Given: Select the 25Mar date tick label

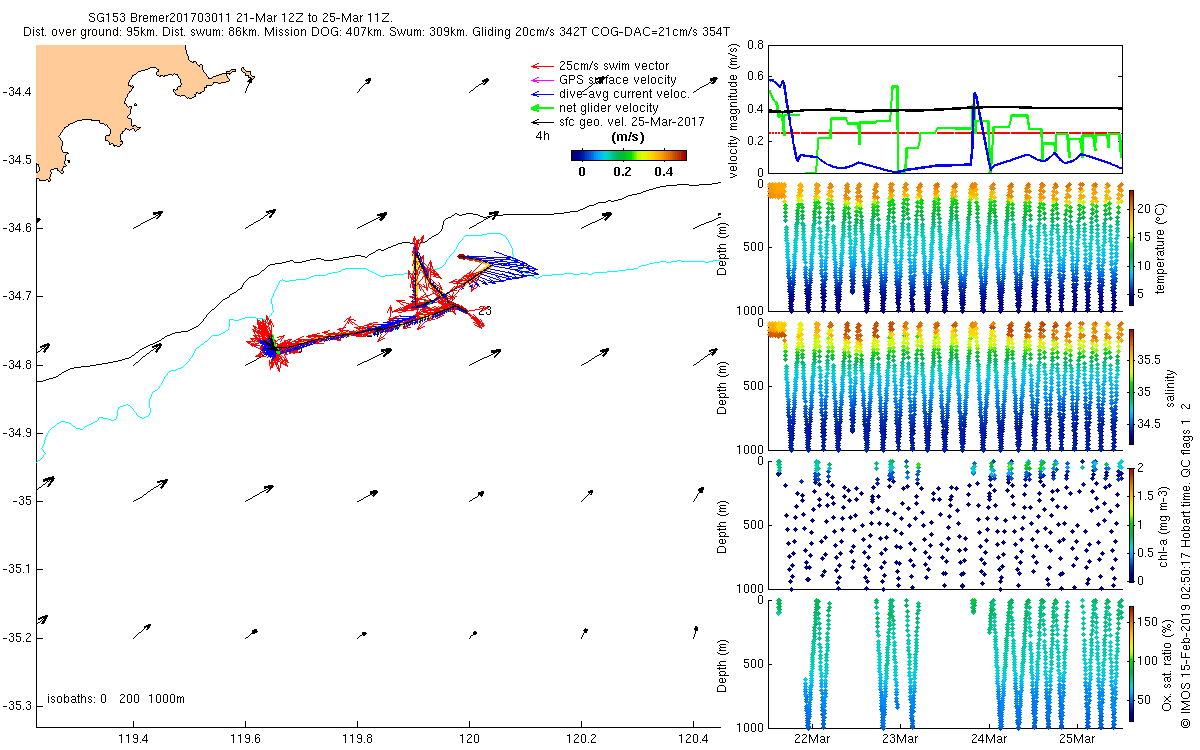Looking at the screenshot, I should 1076,738.
